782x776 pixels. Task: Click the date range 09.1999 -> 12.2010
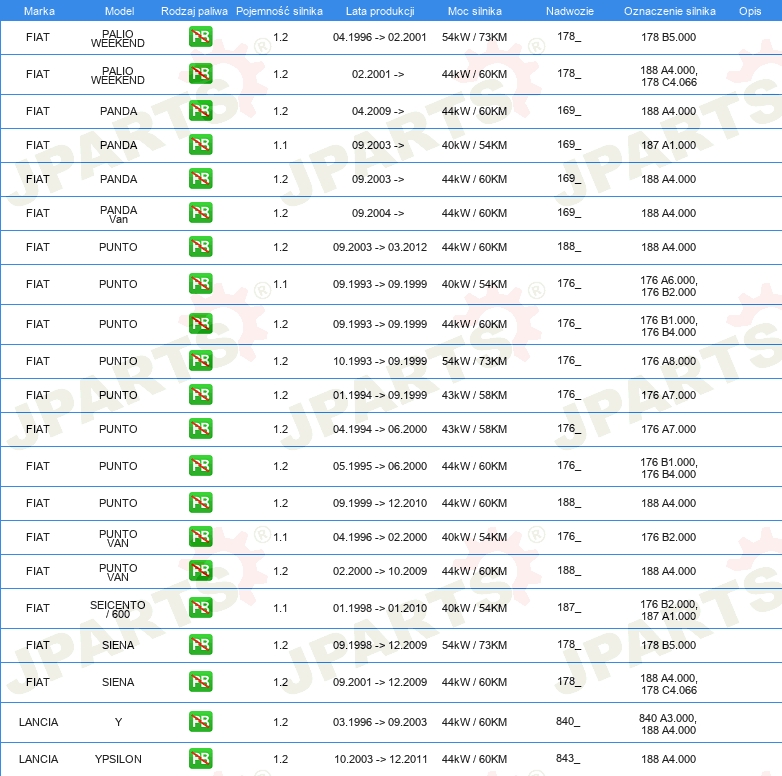pyautogui.click(x=380, y=503)
